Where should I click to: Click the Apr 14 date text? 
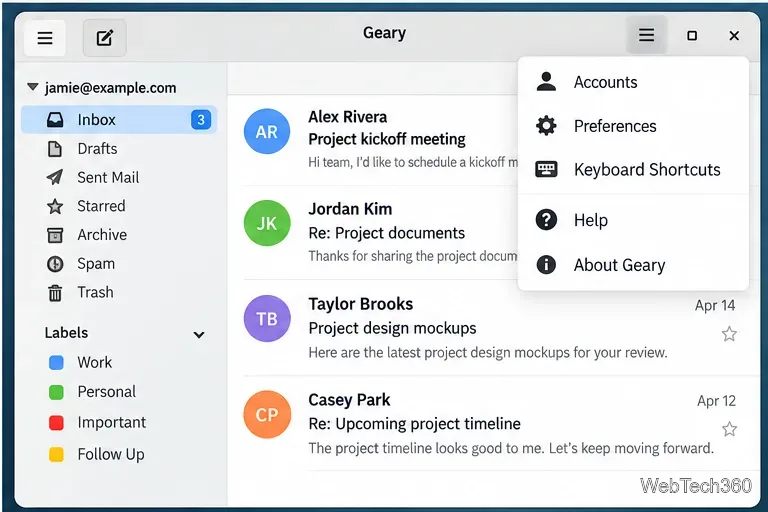pyautogui.click(x=715, y=306)
